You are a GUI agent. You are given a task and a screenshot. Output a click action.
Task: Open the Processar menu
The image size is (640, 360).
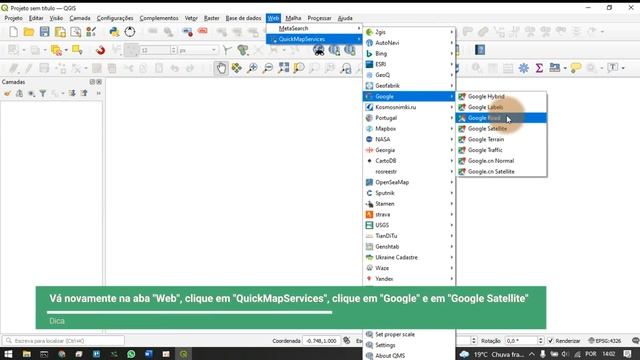[320, 18]
